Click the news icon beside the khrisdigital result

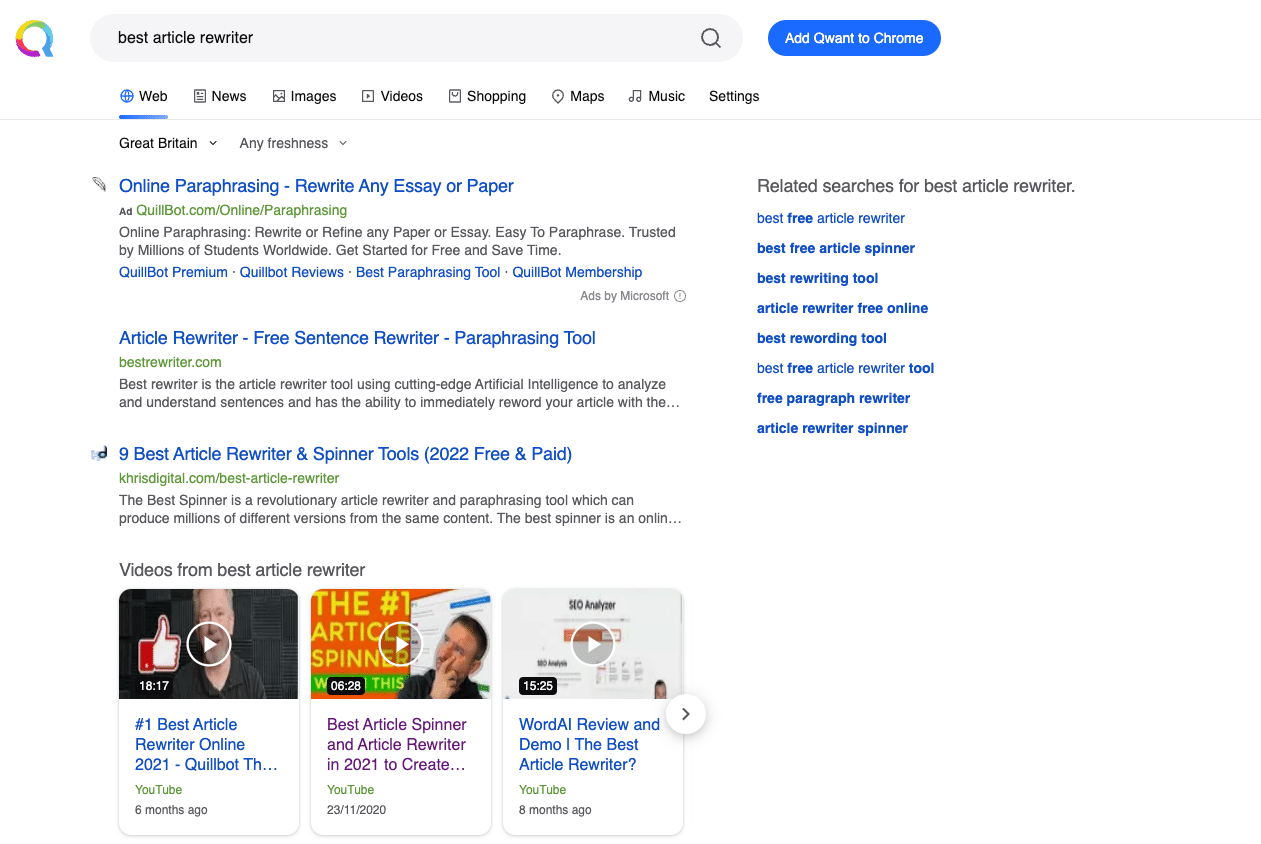[x=98, y=452]
